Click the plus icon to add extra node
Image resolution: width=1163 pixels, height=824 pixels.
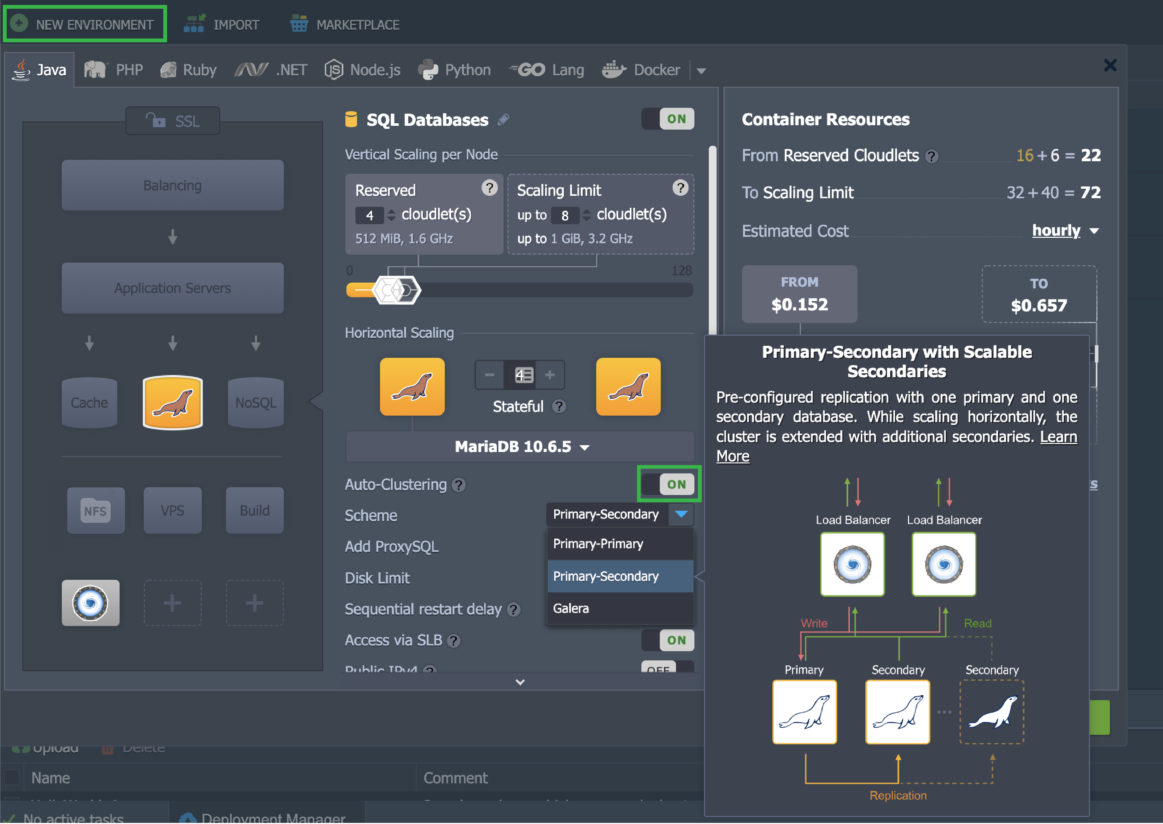pyautogui.click(x=172, y=604)
